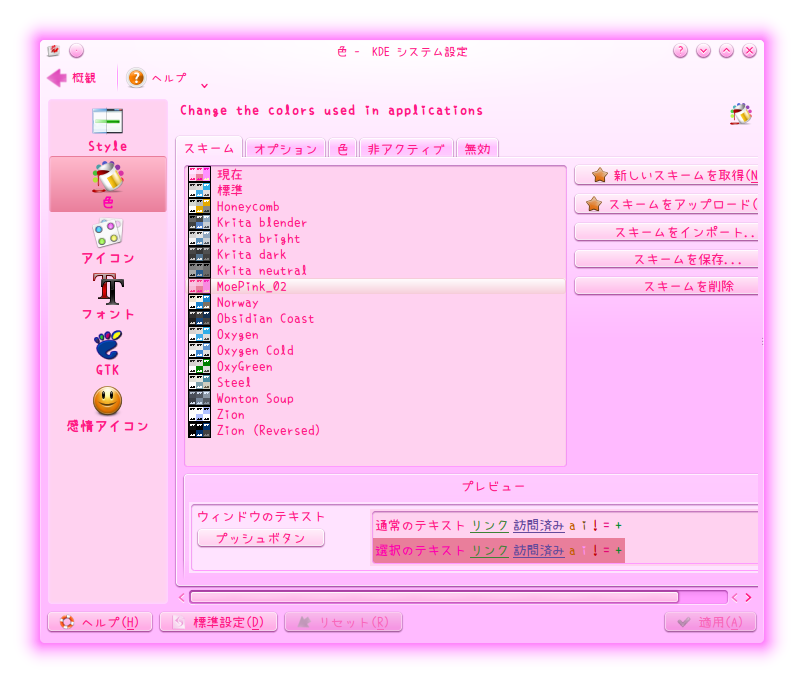Select the Steel scheme
This screenshot has height=683, width=804.
tap(376, 382)
